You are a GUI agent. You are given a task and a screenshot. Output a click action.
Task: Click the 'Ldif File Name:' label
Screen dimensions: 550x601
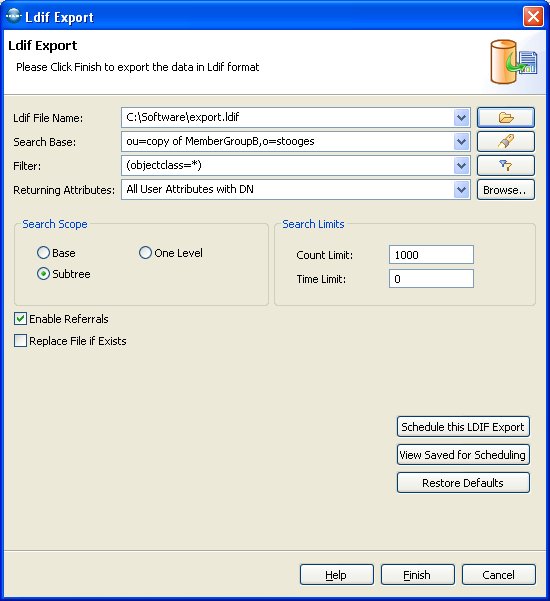pos(48,118)
